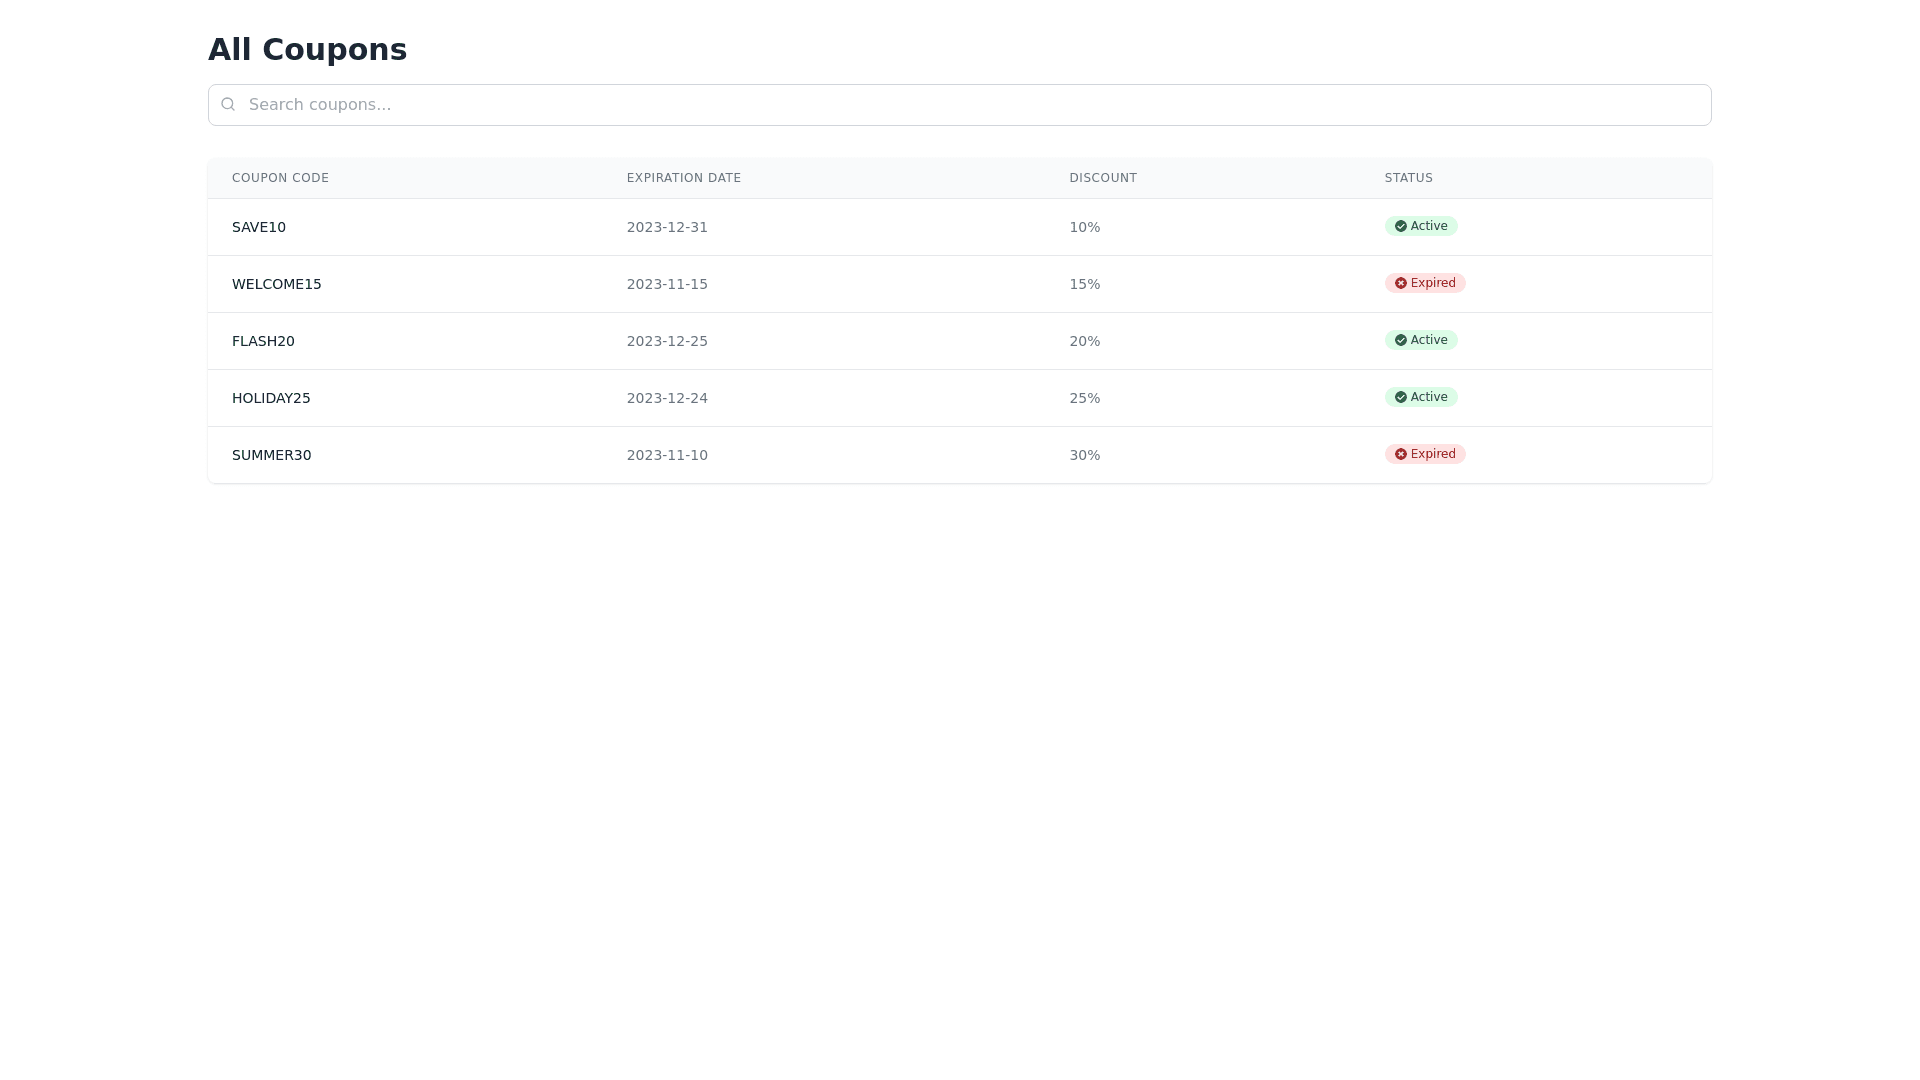Click the red X icon for SUMMER30
The height and width of the screenshot is (1080, 1920).
pos(1401,454)
